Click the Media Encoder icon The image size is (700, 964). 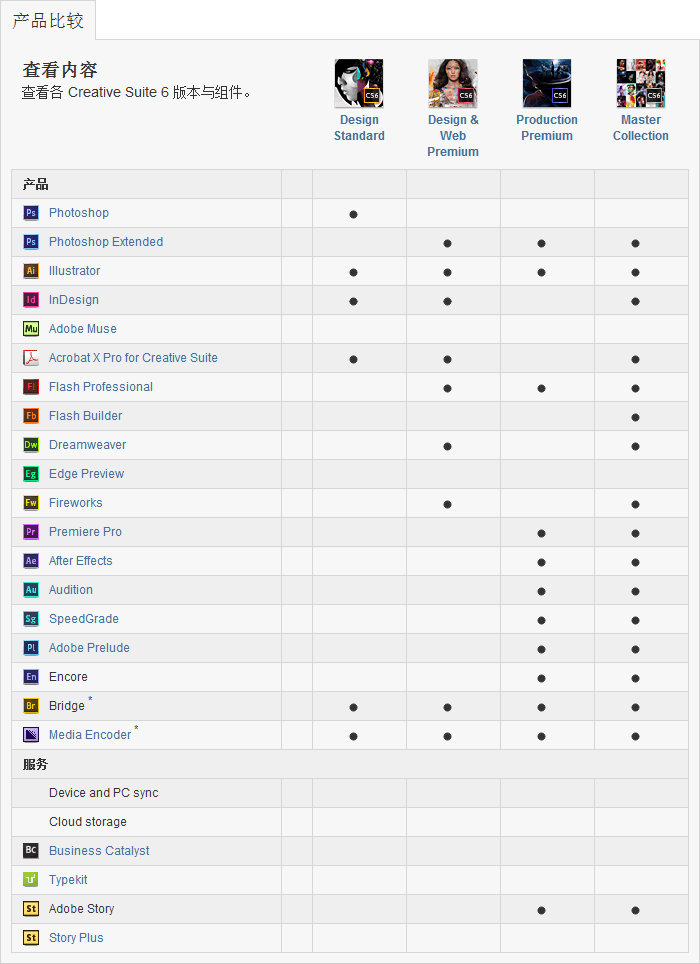tap(31, 735)
